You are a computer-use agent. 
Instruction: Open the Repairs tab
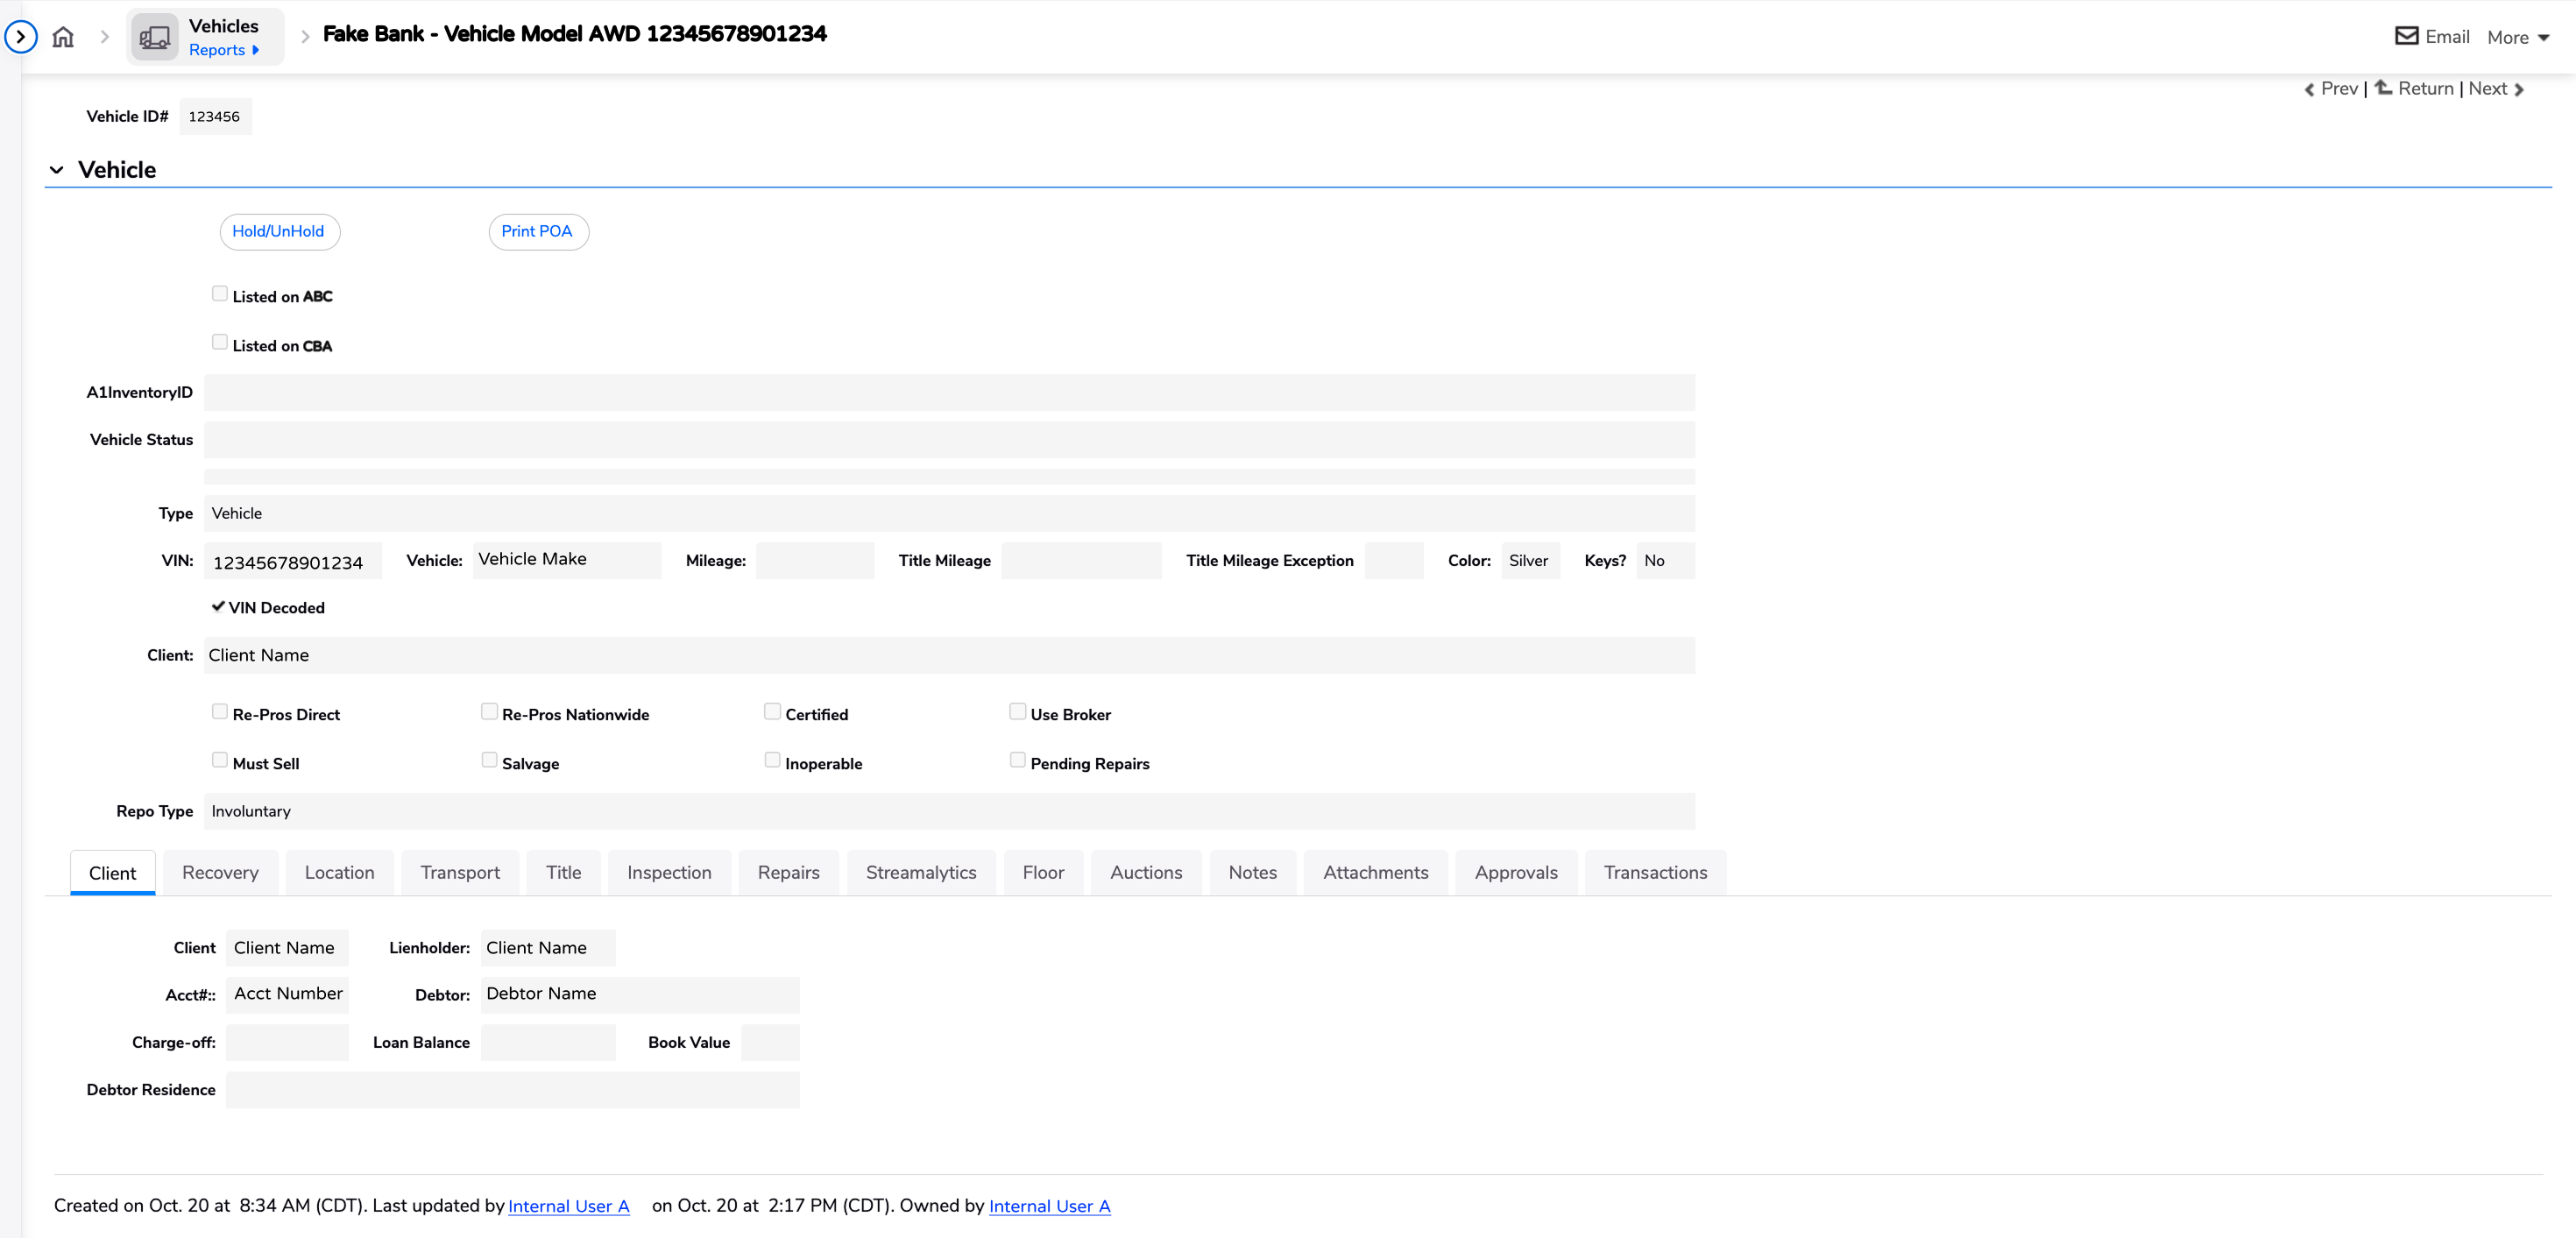tap(789, 872)
